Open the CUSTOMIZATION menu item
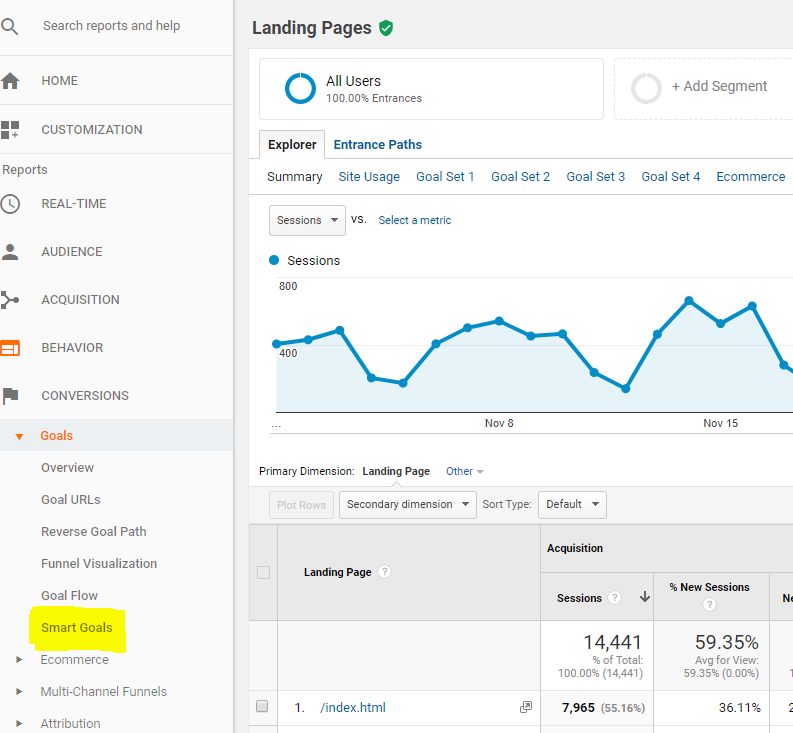This screenshot has width=793, height=733. coord(92,130)
